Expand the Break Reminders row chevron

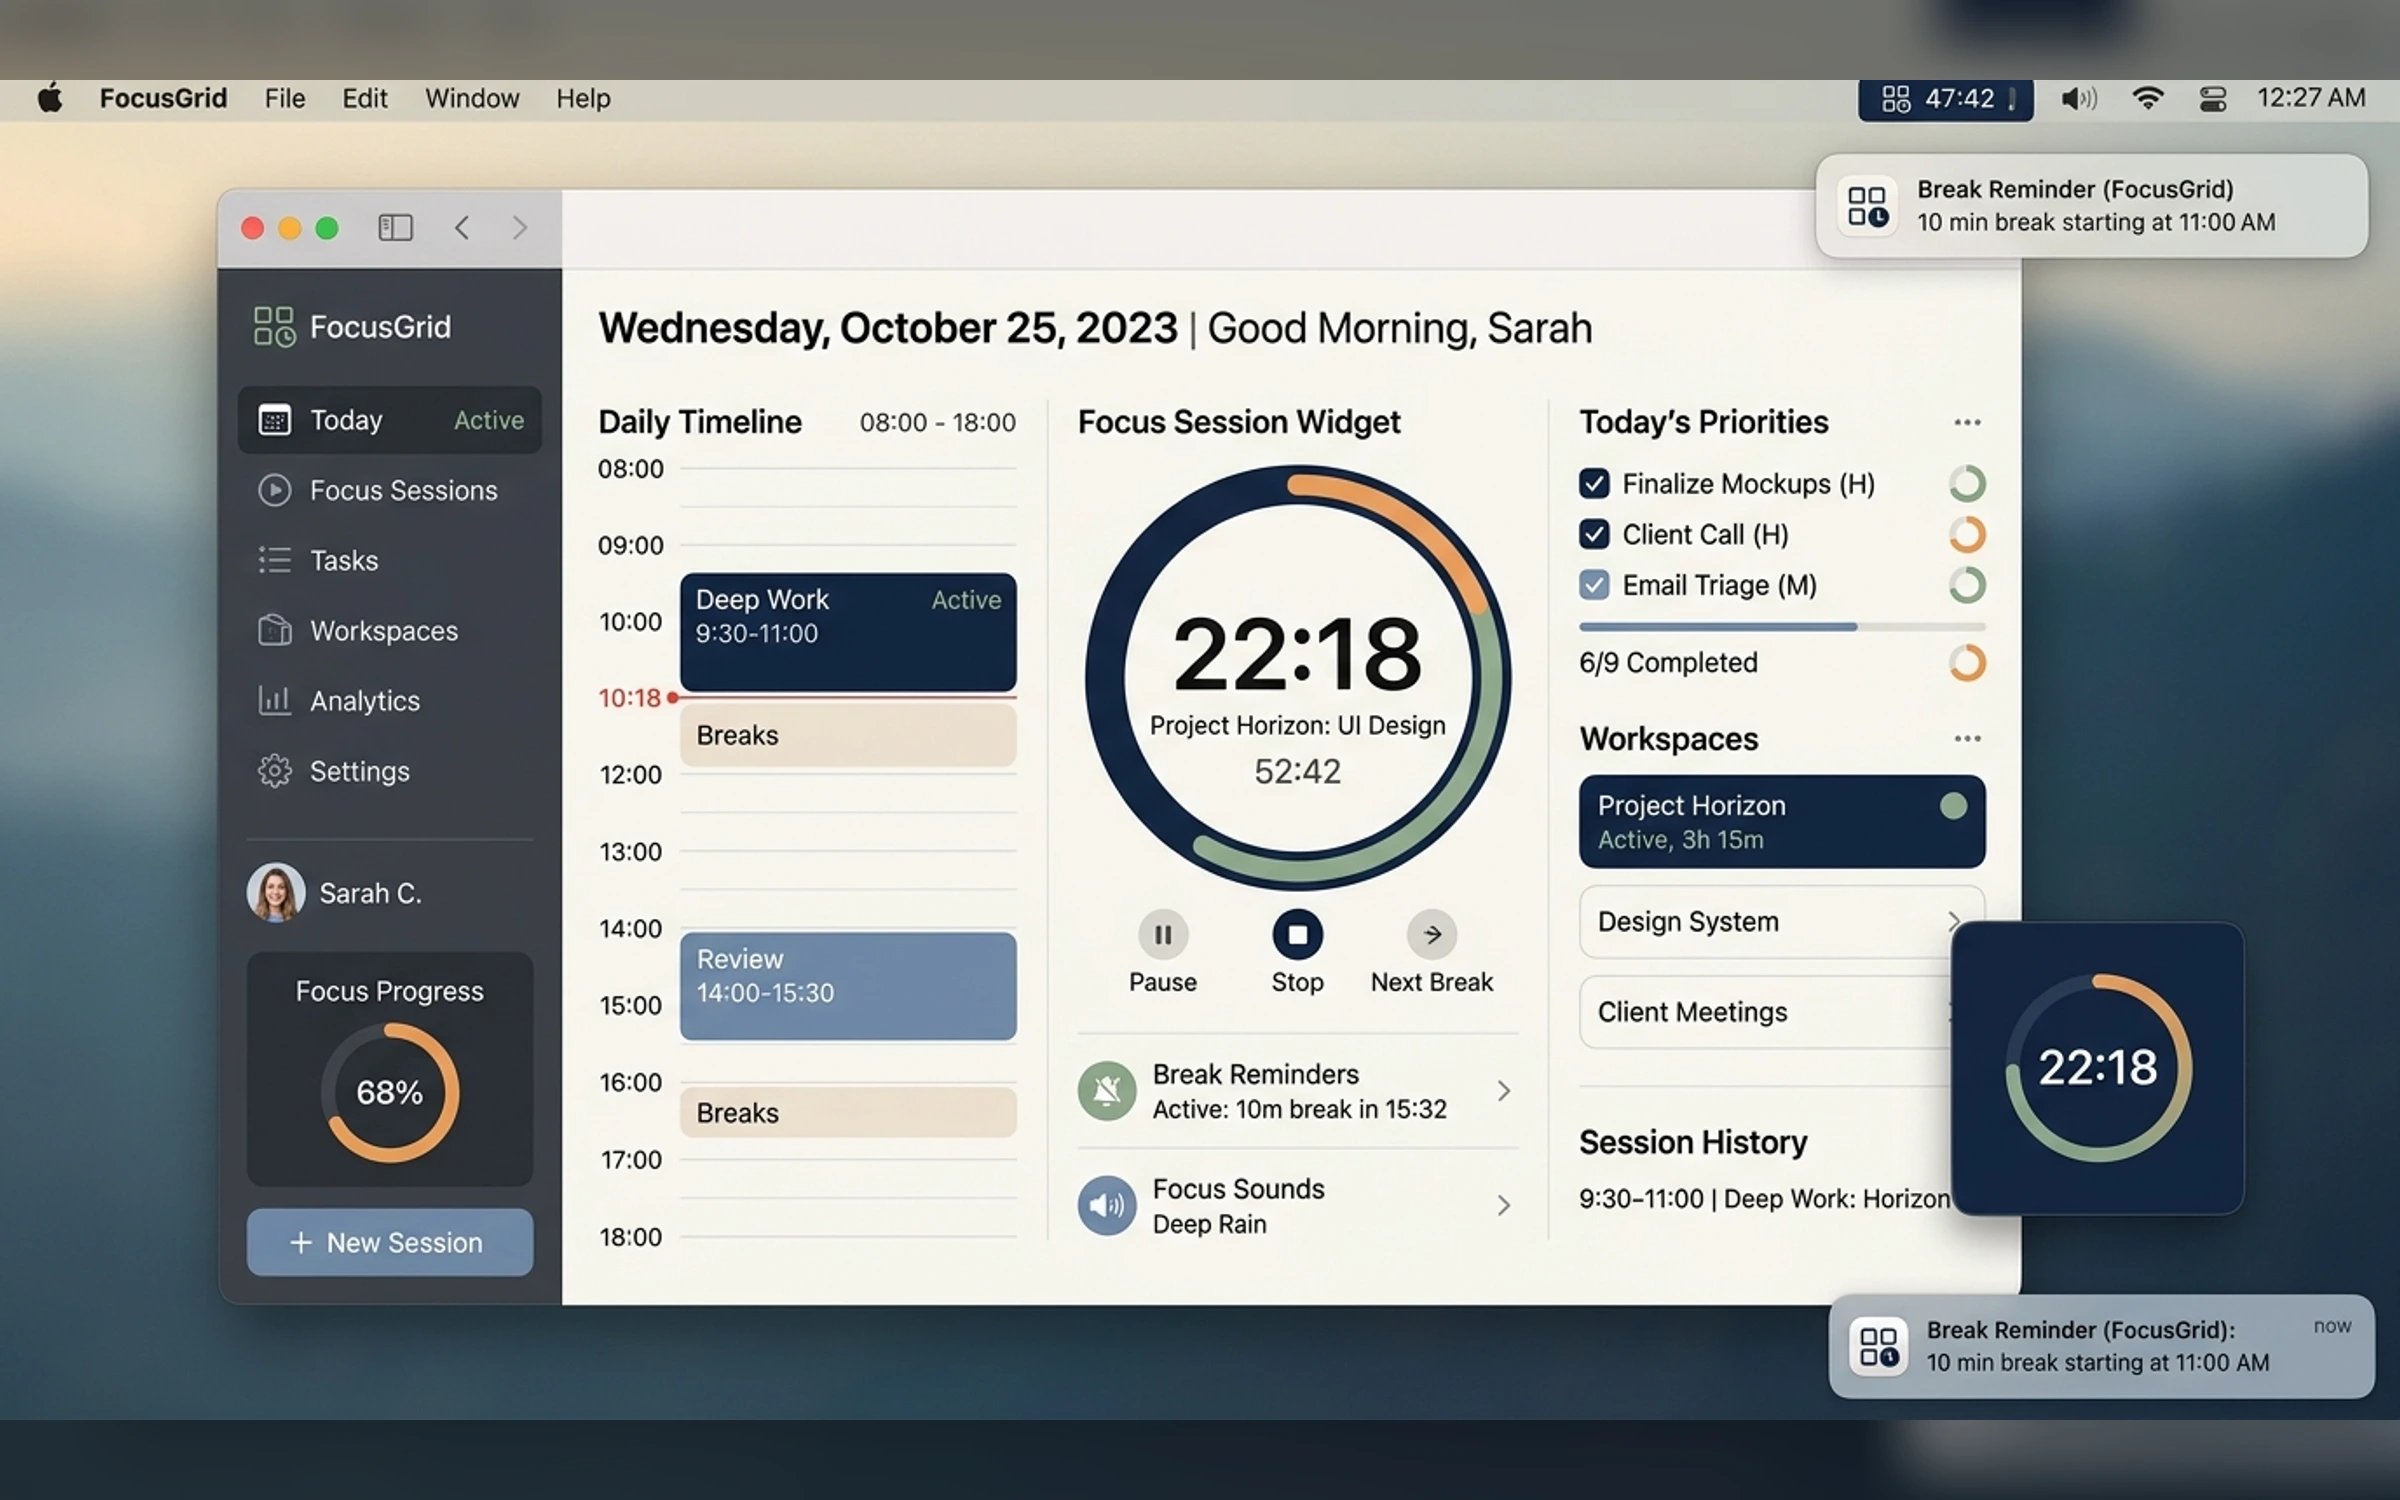(1504, 1091)
